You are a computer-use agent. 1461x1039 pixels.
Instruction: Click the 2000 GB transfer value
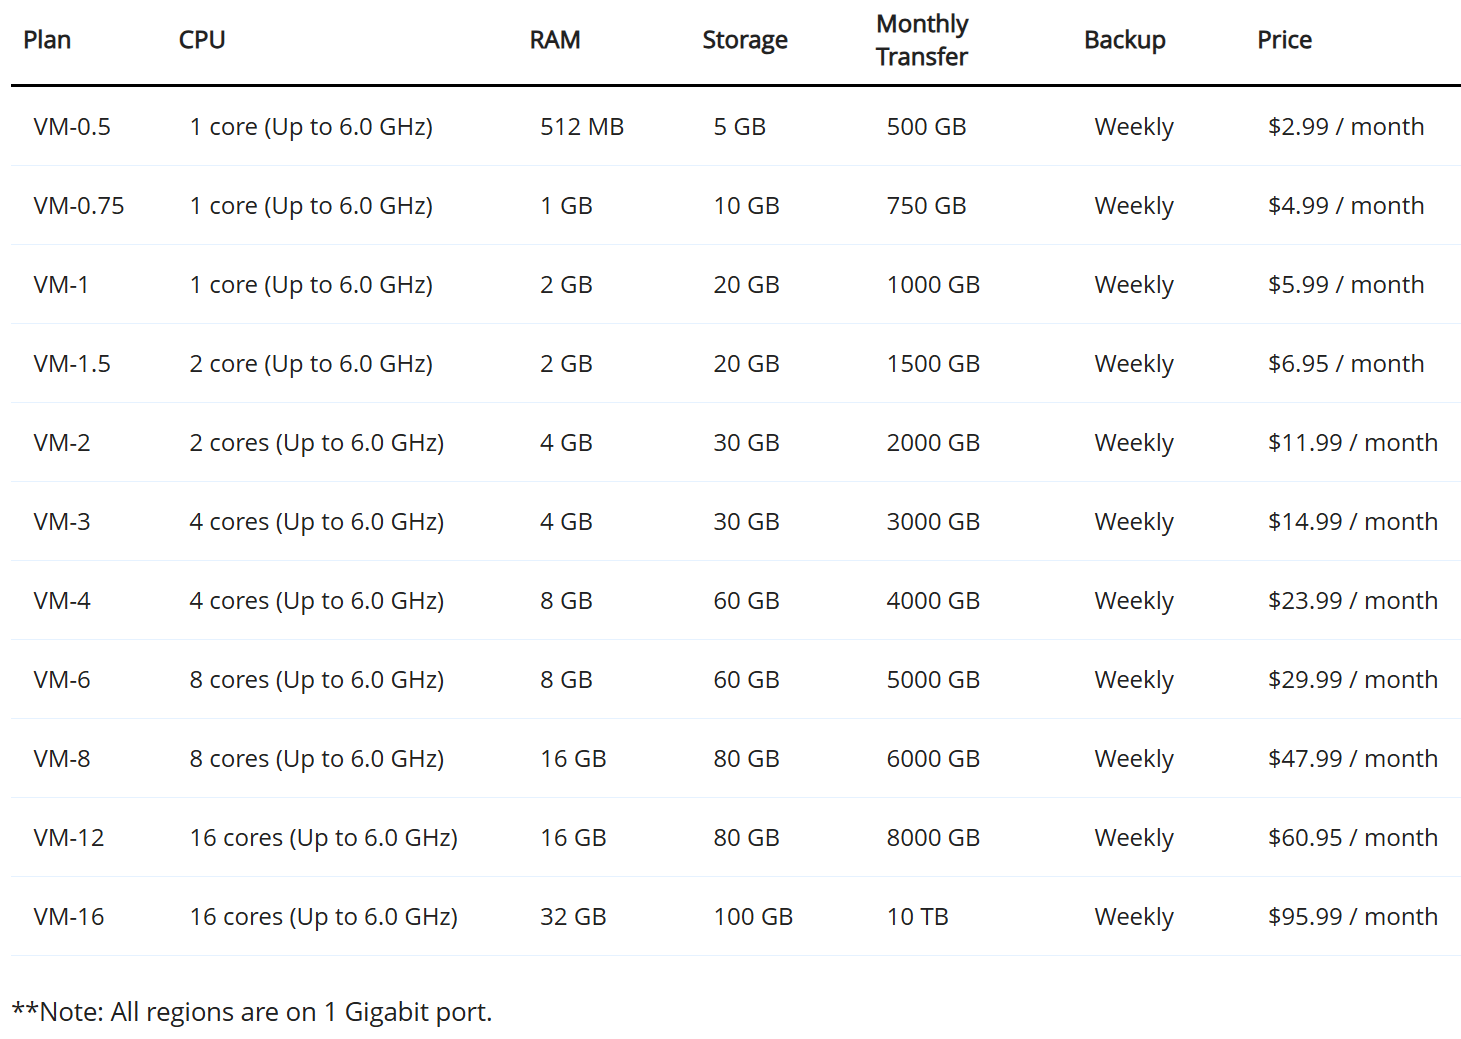[x=933, y=443]
